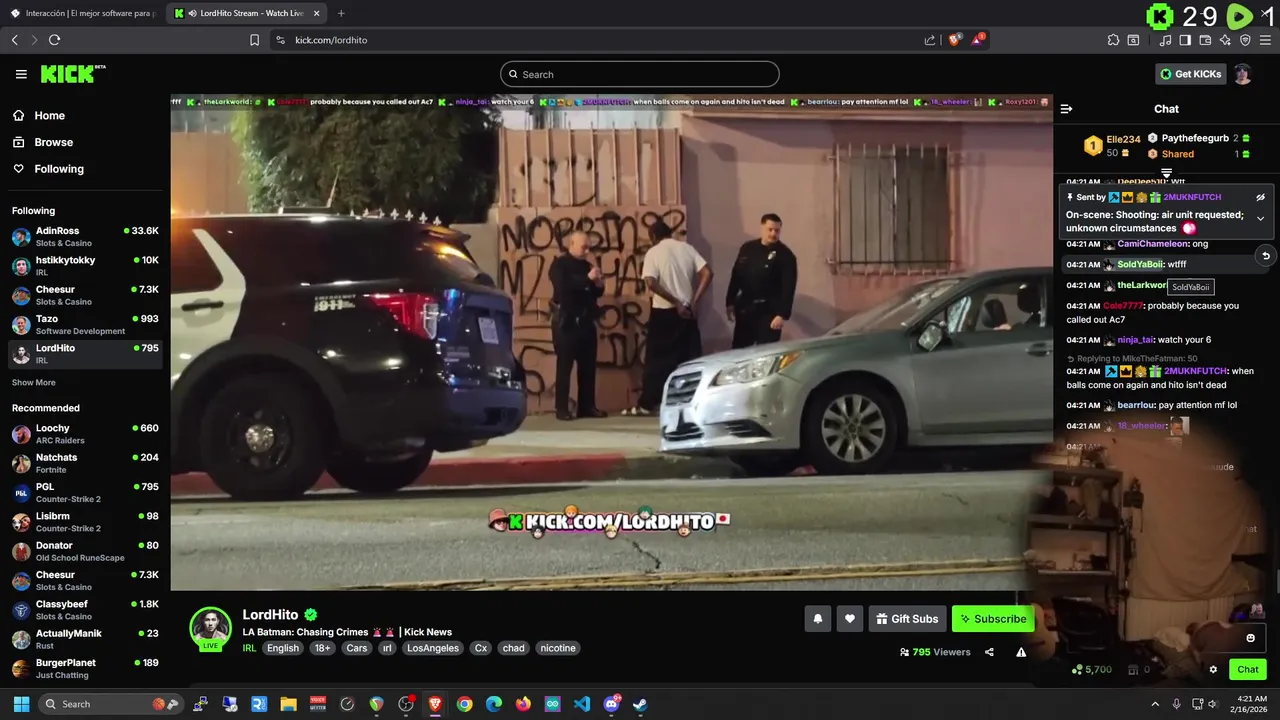Click 2MUKNFUTCH username in pinned message
Screen dimensions: 1280x720
coord(1192,197)
